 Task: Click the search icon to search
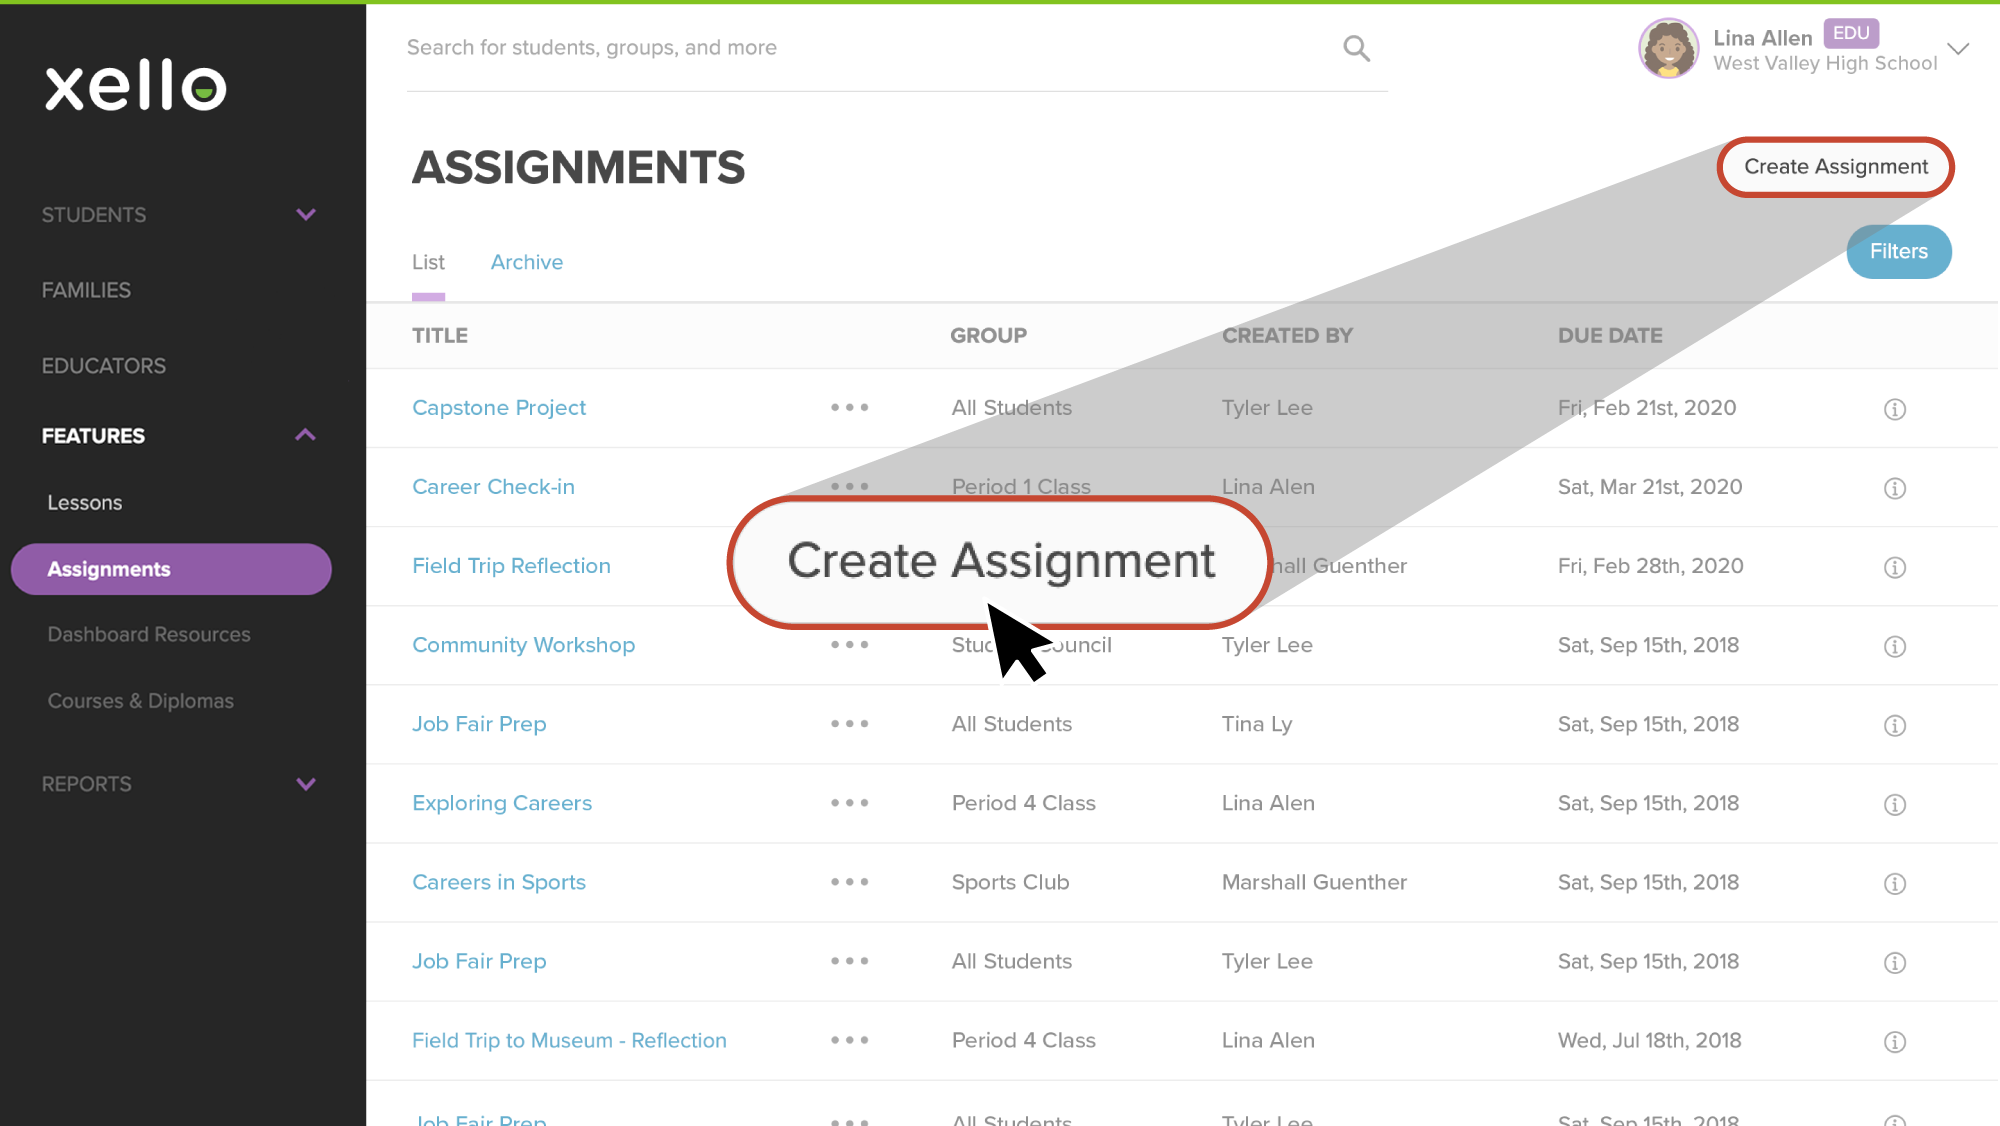(x=1357, y=48)
